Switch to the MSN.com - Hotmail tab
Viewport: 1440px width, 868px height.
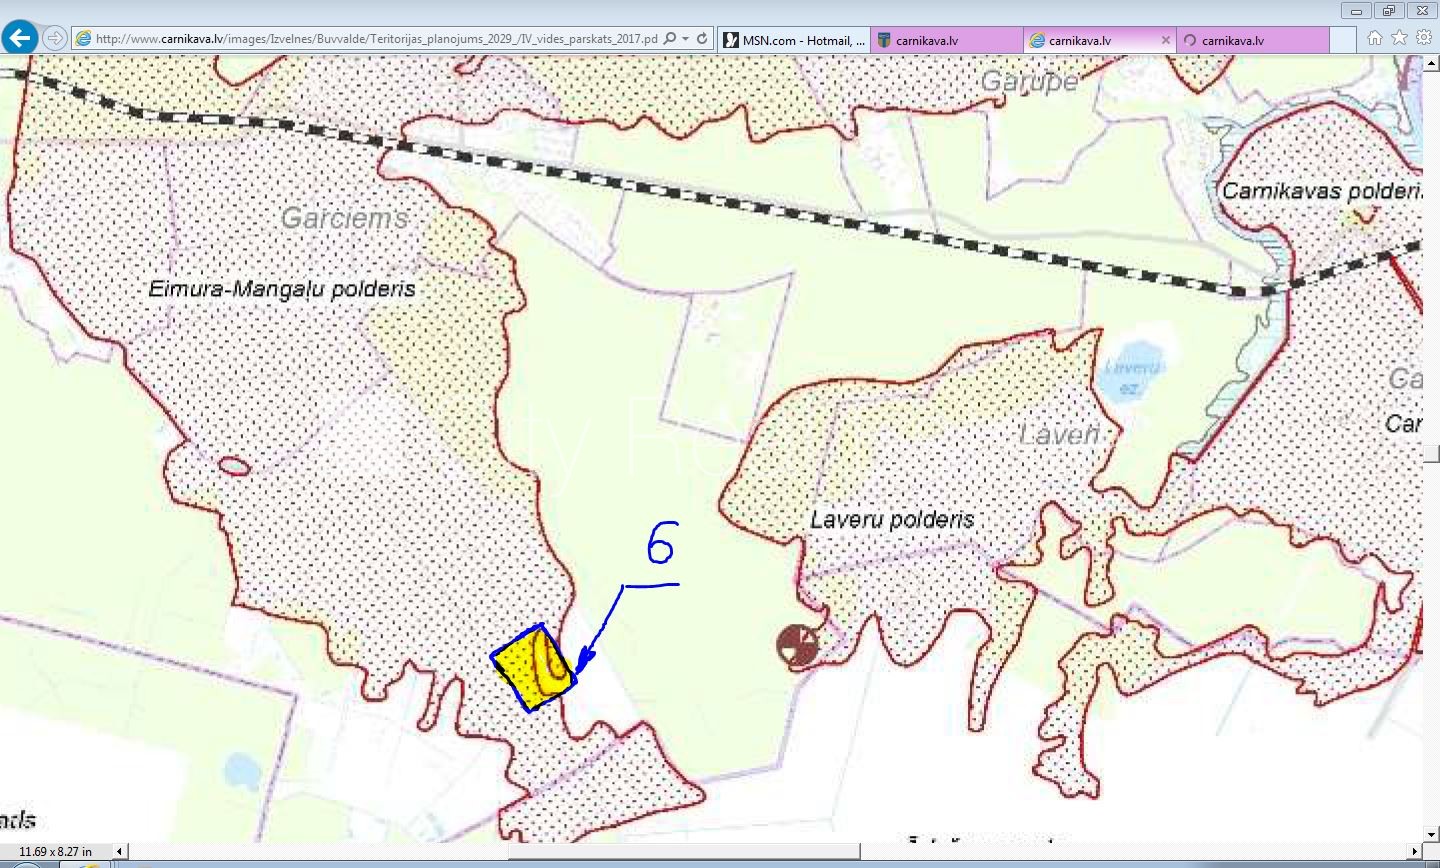795,40
